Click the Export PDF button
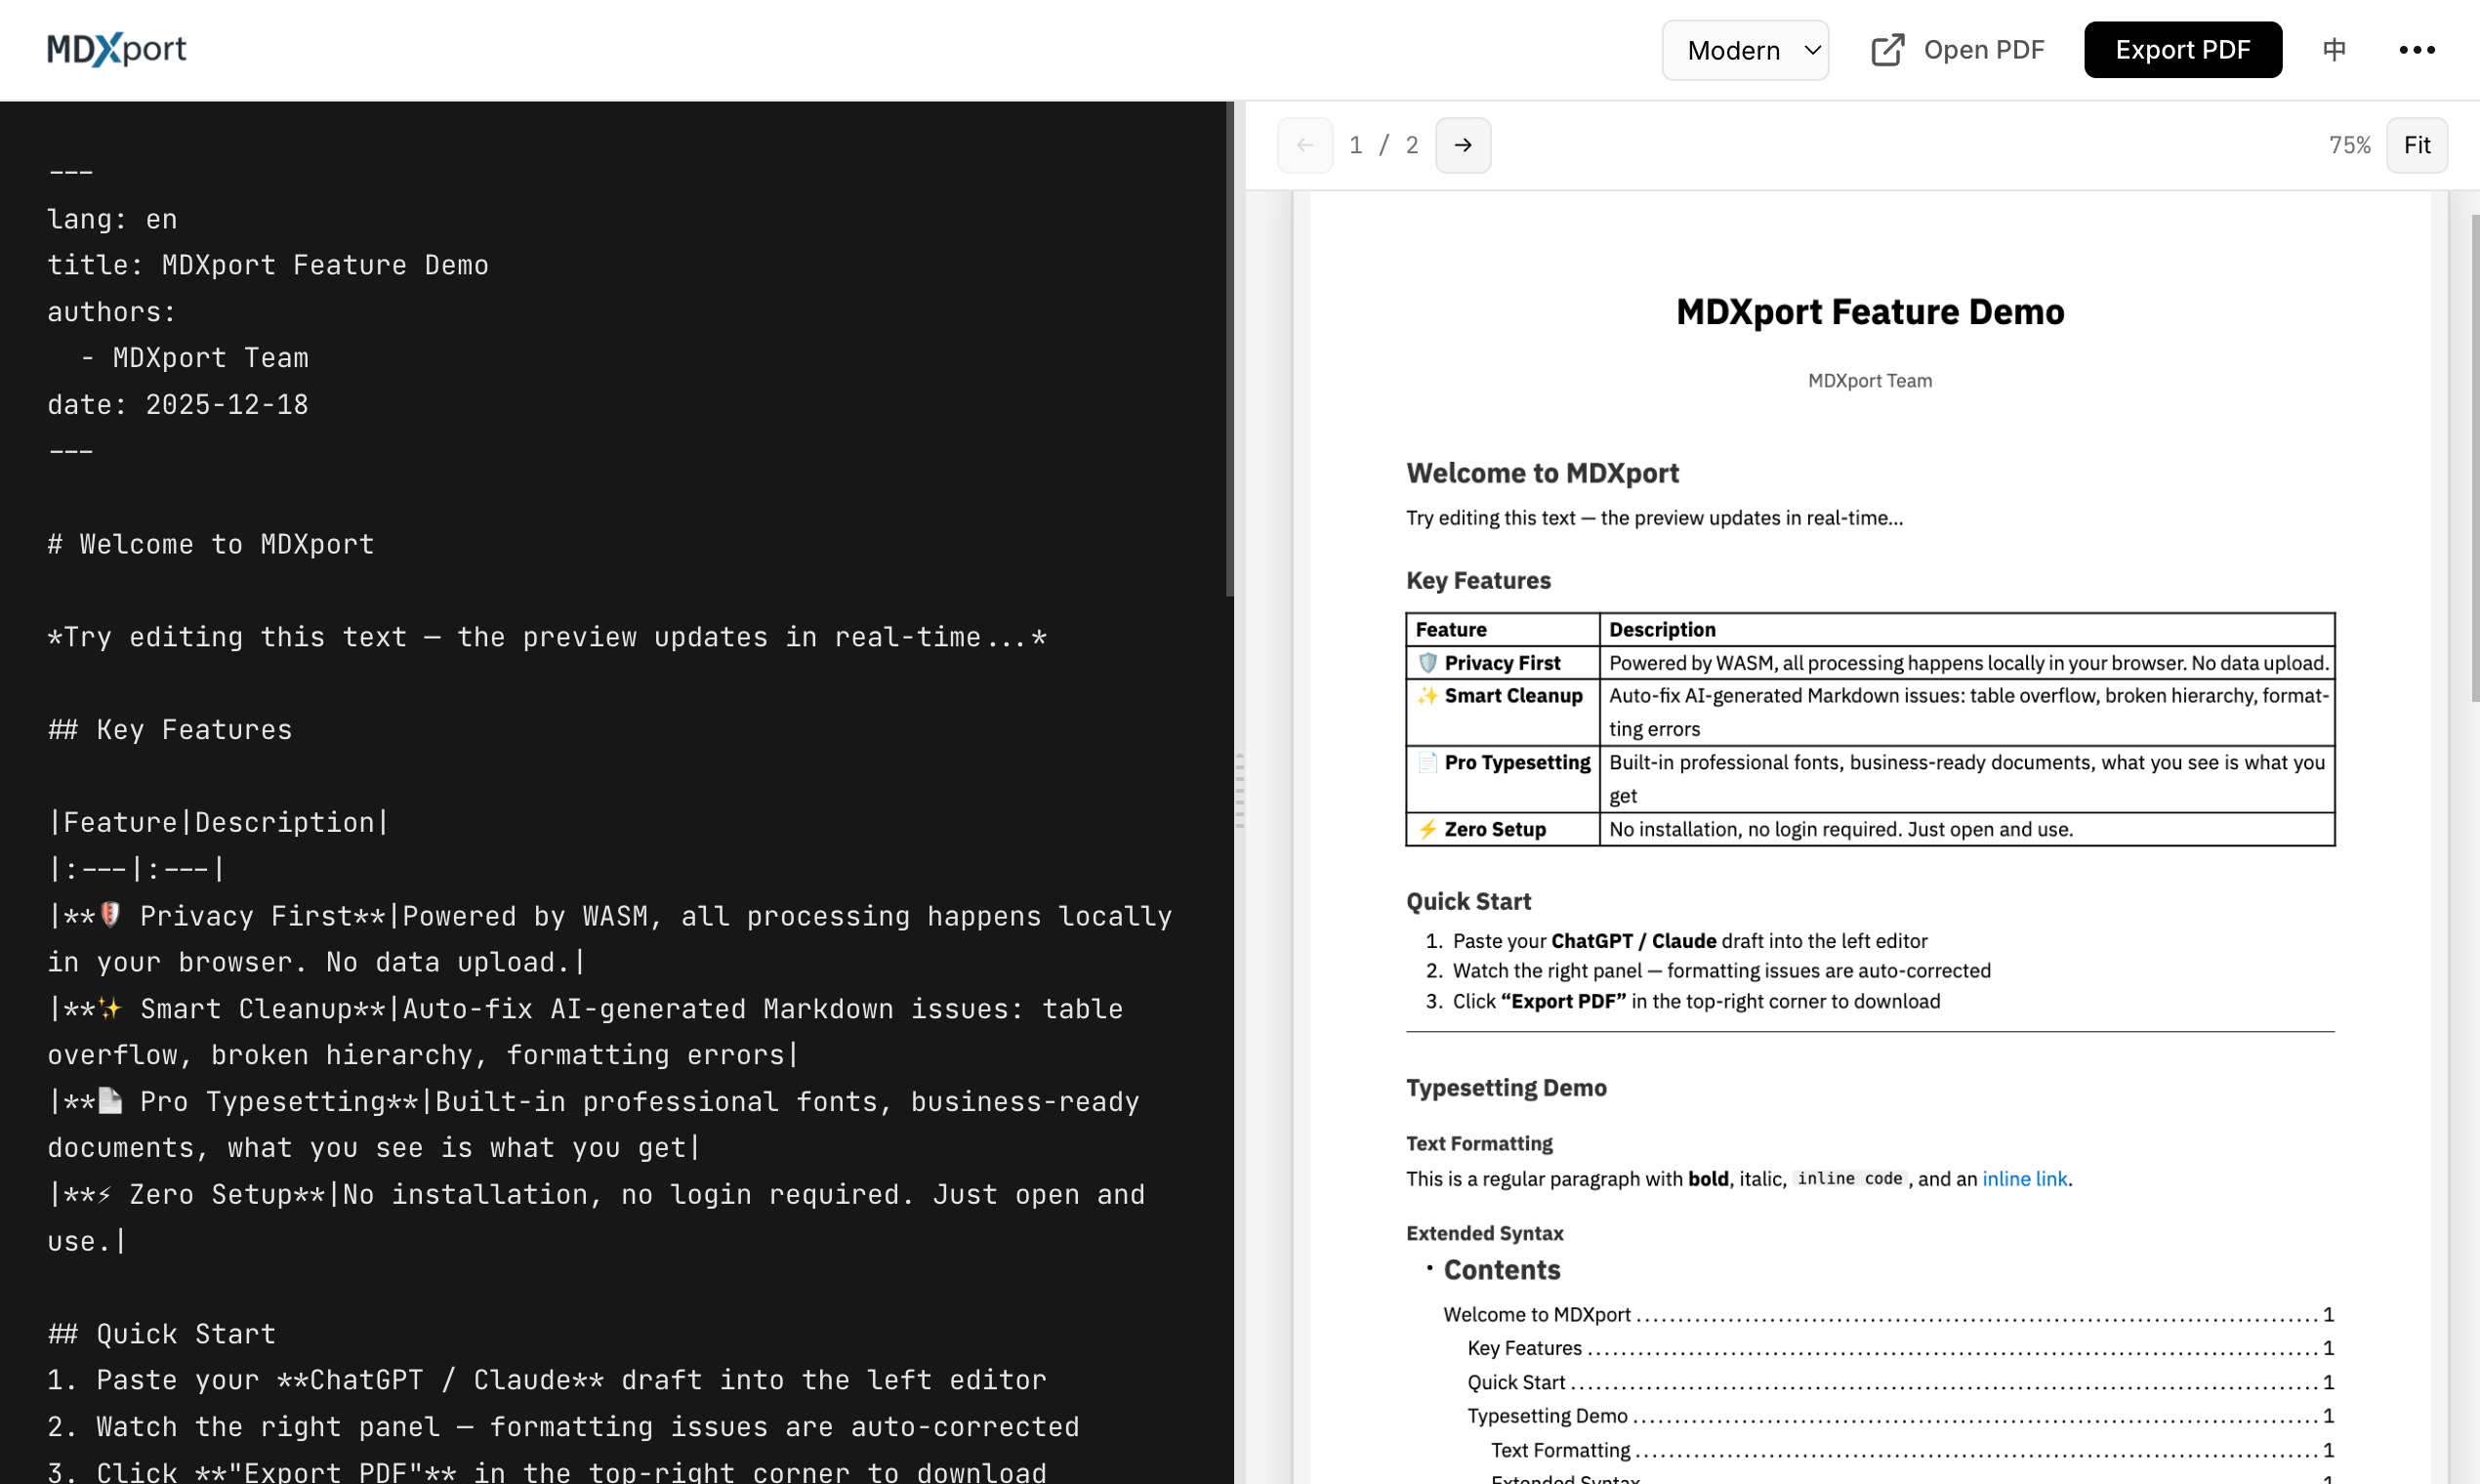 [2183, 49]
